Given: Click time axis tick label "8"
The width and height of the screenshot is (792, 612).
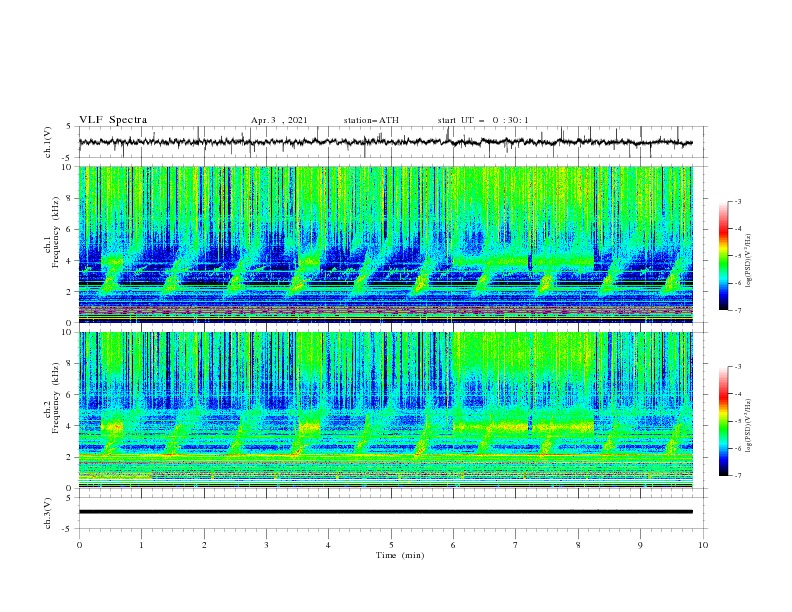Looking at the screenshot, I should click(578, 545).
